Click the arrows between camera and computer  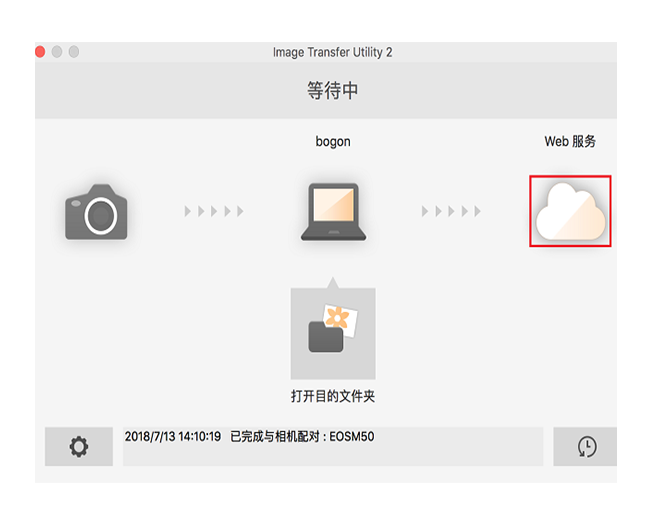click(214, 211)
